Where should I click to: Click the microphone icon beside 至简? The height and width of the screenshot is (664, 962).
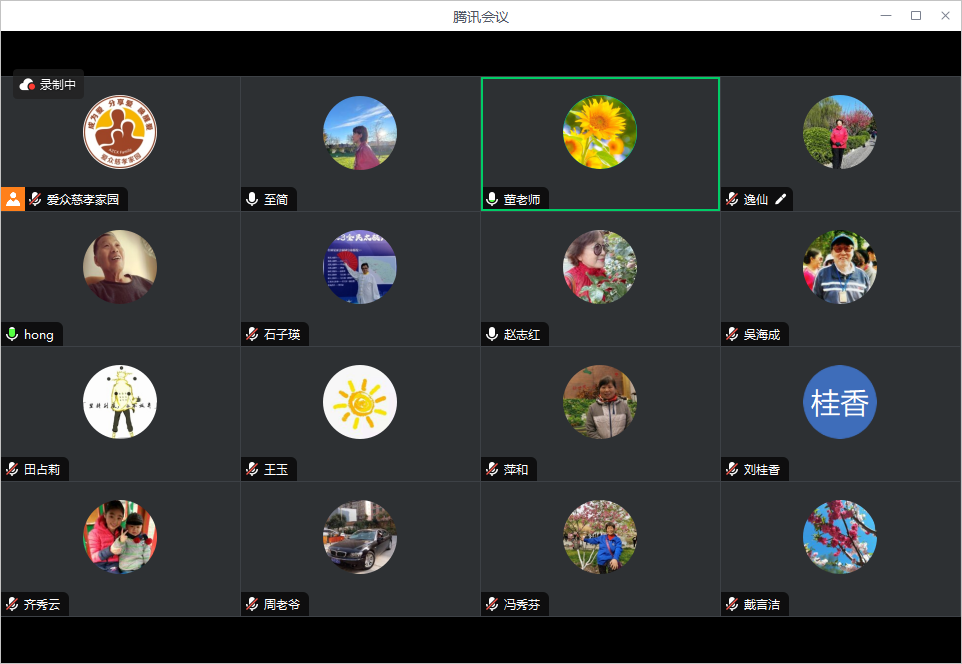tap(252, 199)
